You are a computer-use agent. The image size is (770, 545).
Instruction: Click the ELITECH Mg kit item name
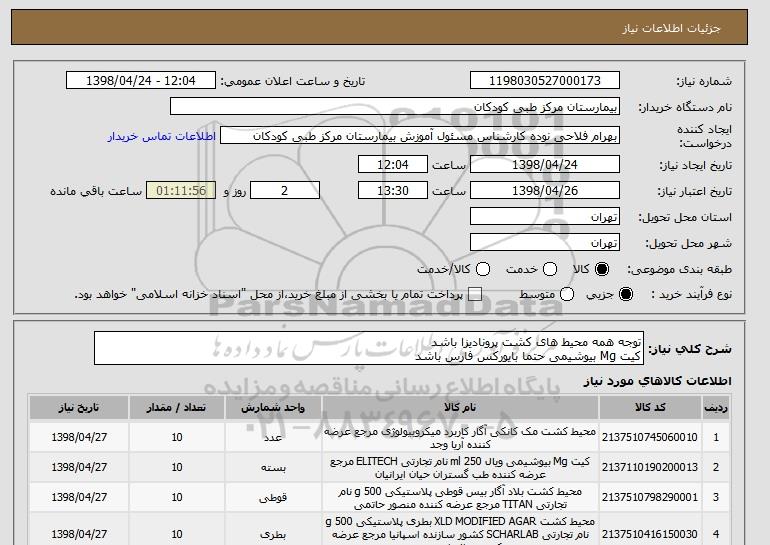(x=460, y=468)
